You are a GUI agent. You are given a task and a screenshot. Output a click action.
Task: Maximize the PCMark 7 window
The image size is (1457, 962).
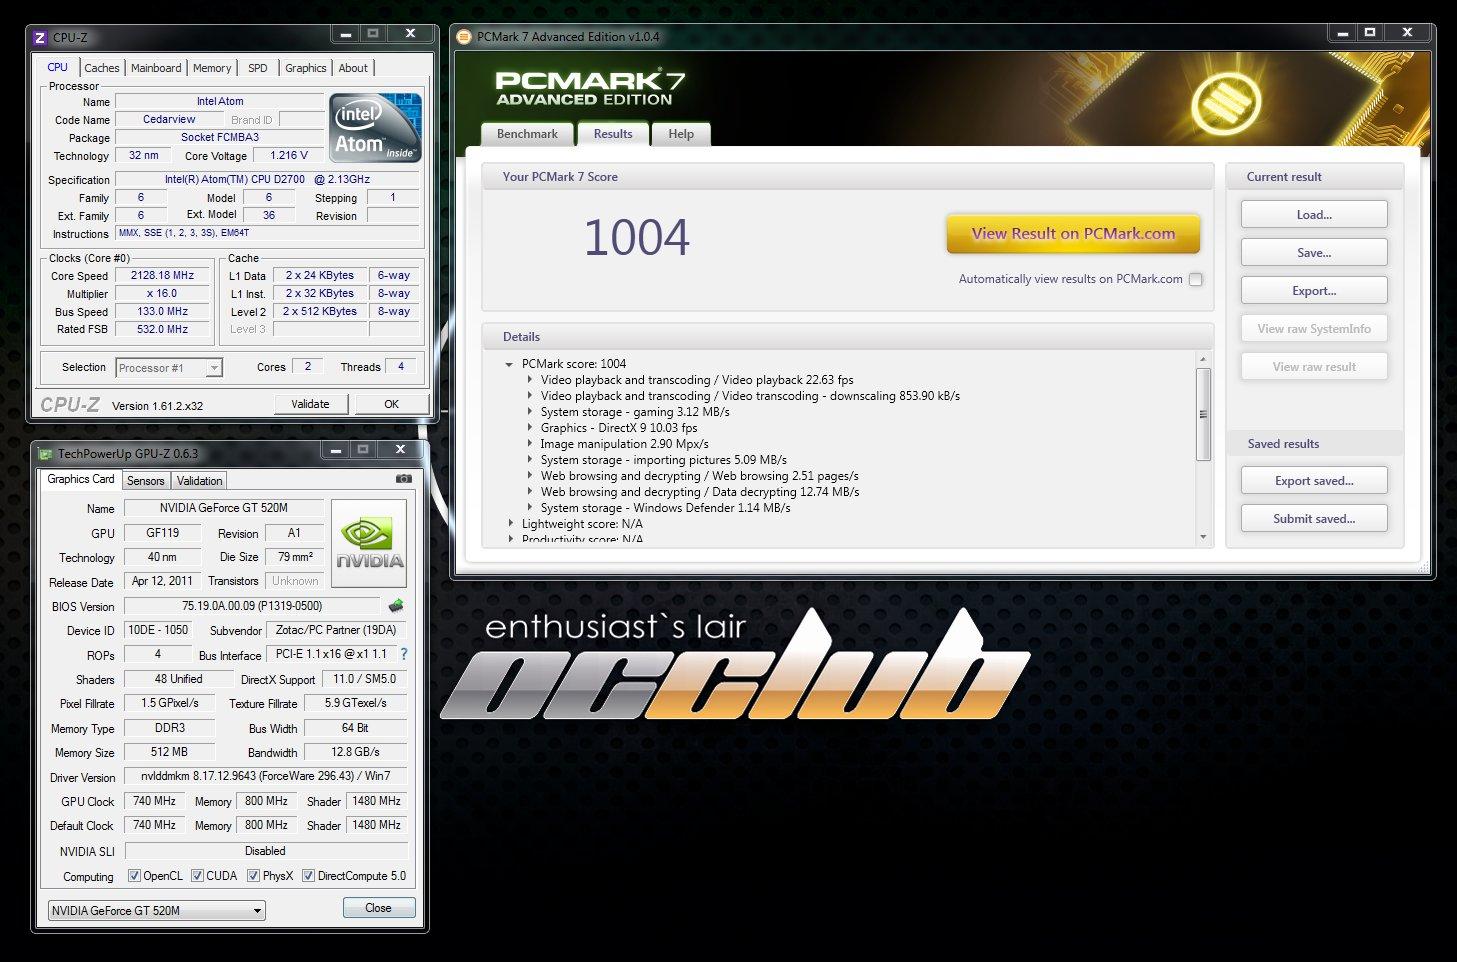pos(1370,33)
